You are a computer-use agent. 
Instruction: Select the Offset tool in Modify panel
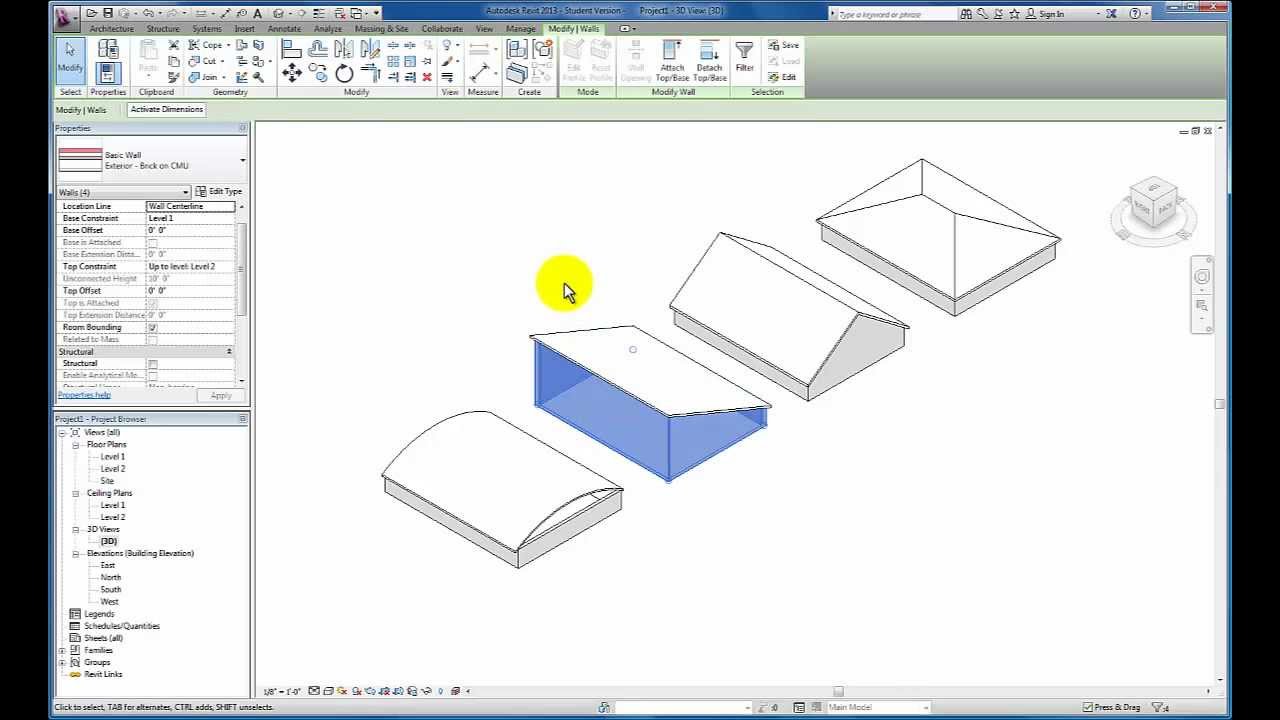click(318, 49)
